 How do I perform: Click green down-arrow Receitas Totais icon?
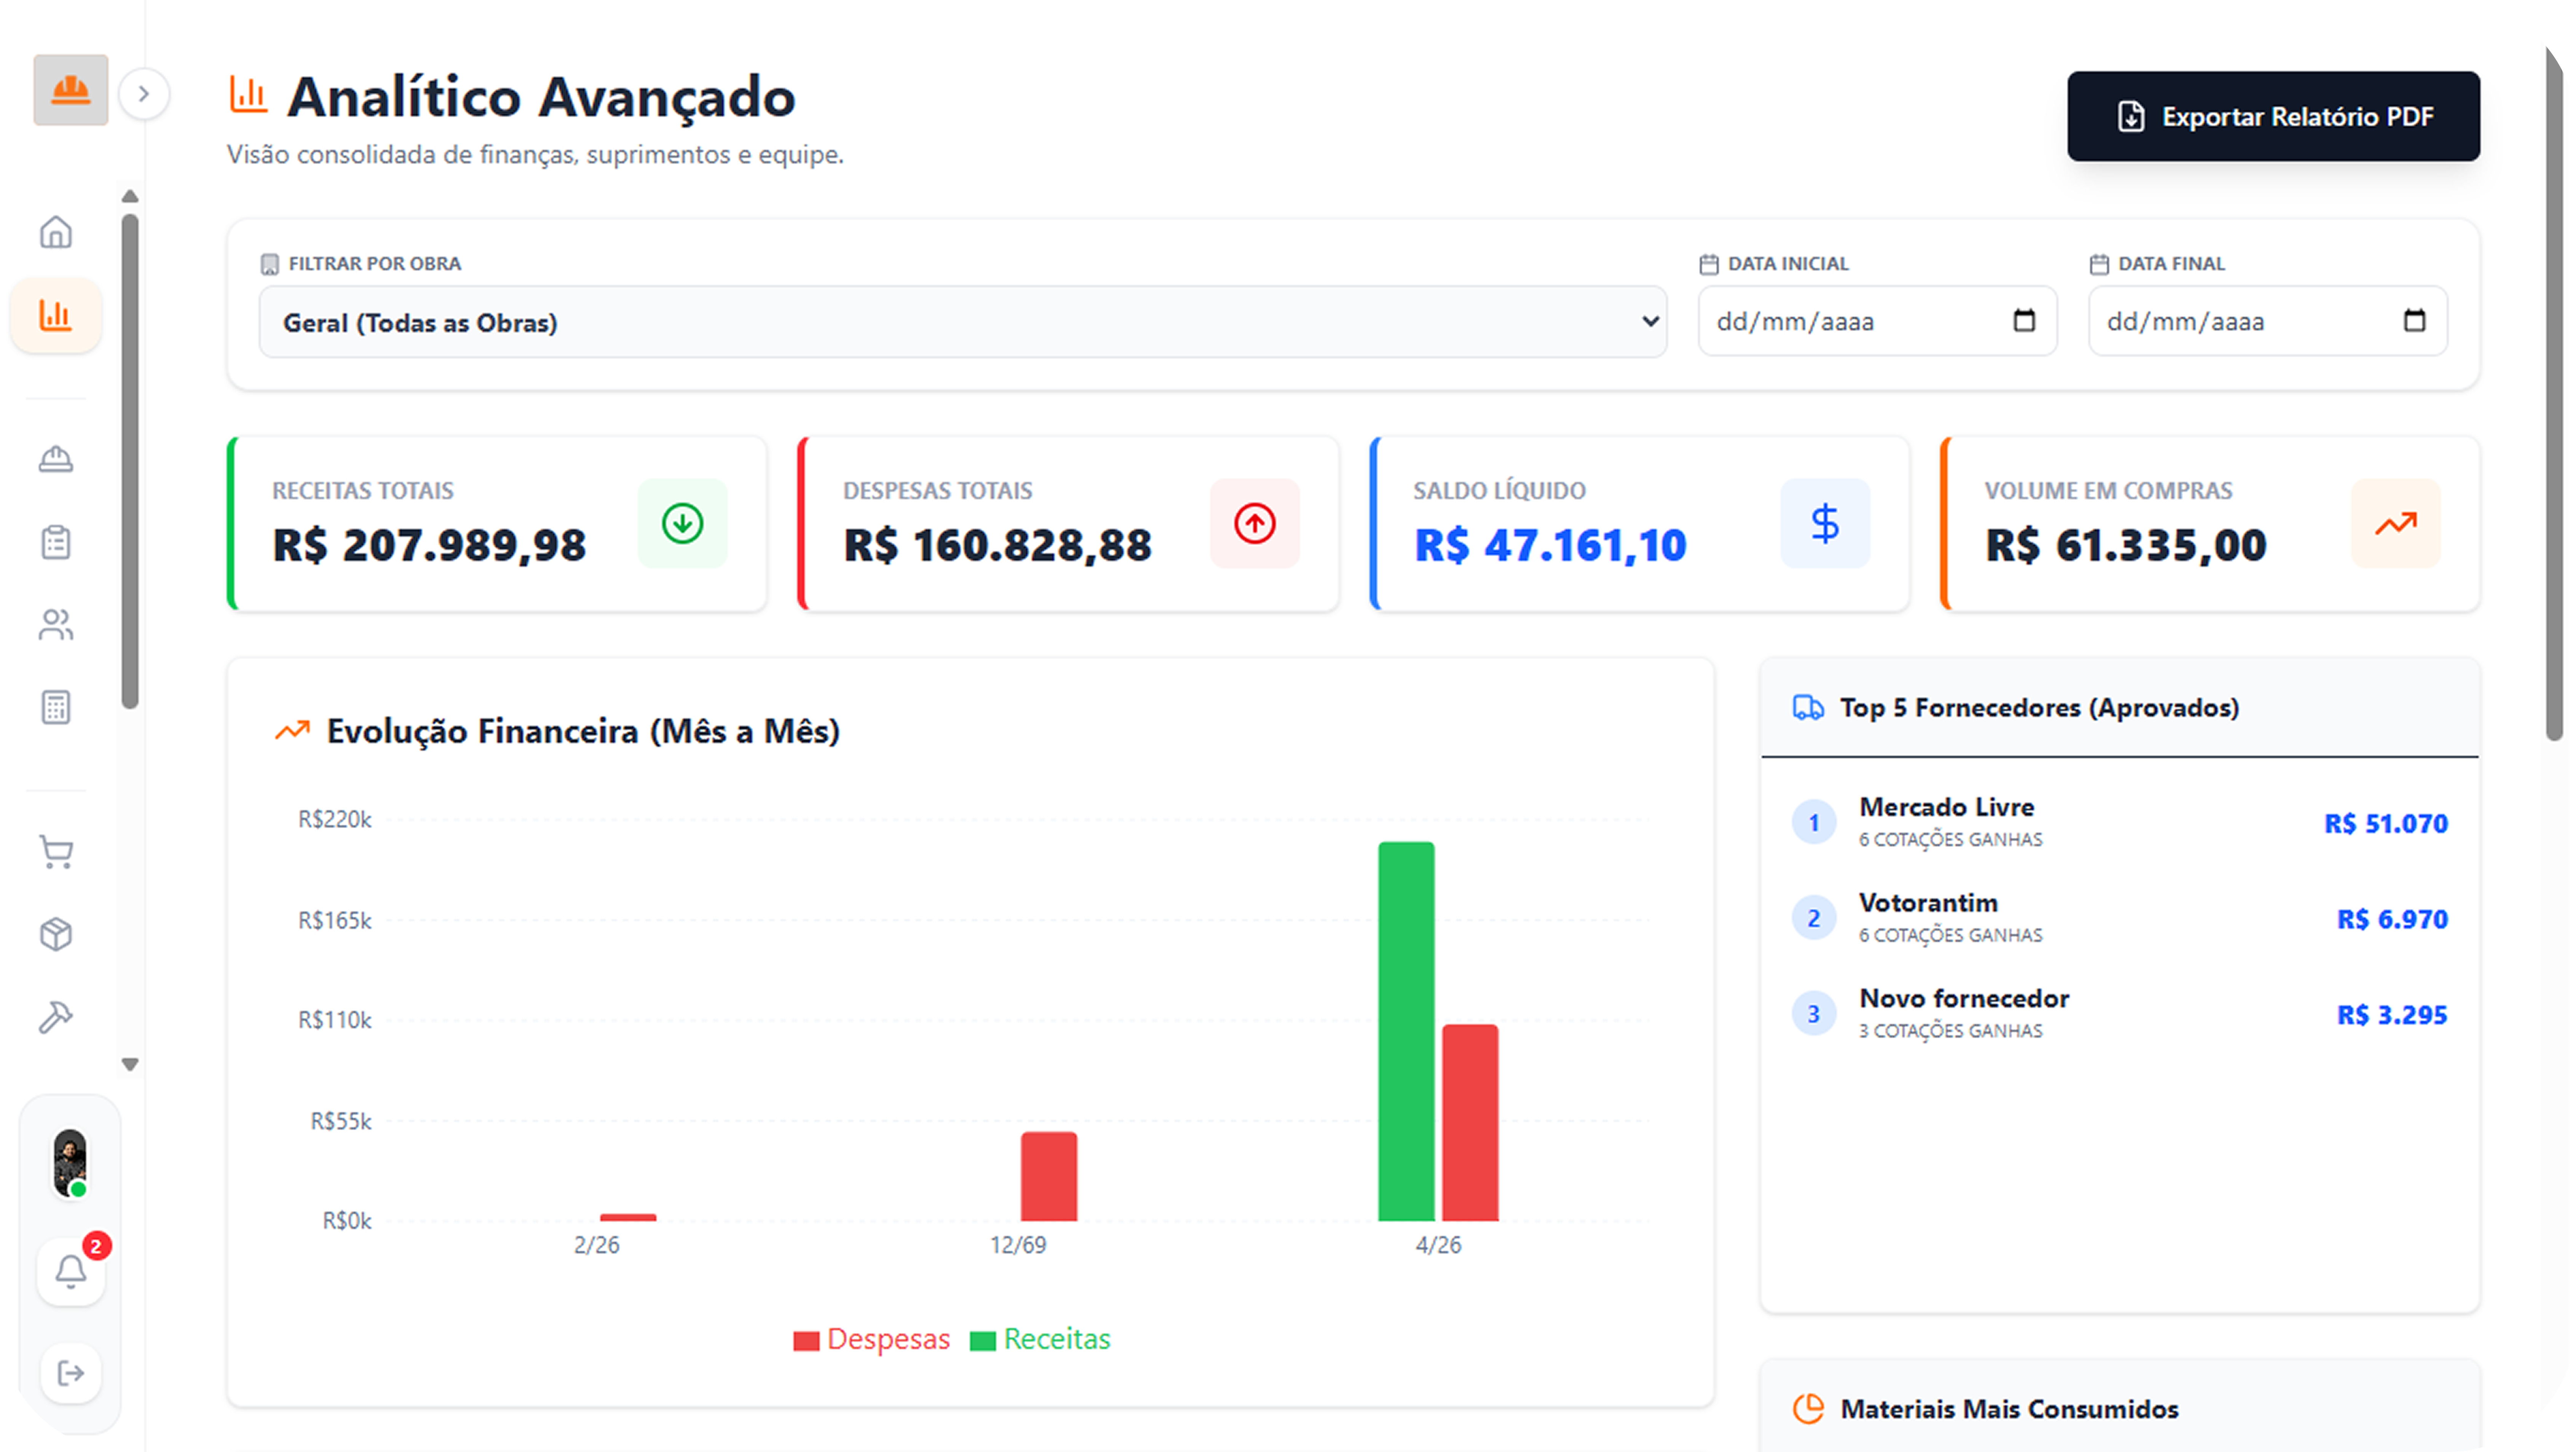[683, 523]
